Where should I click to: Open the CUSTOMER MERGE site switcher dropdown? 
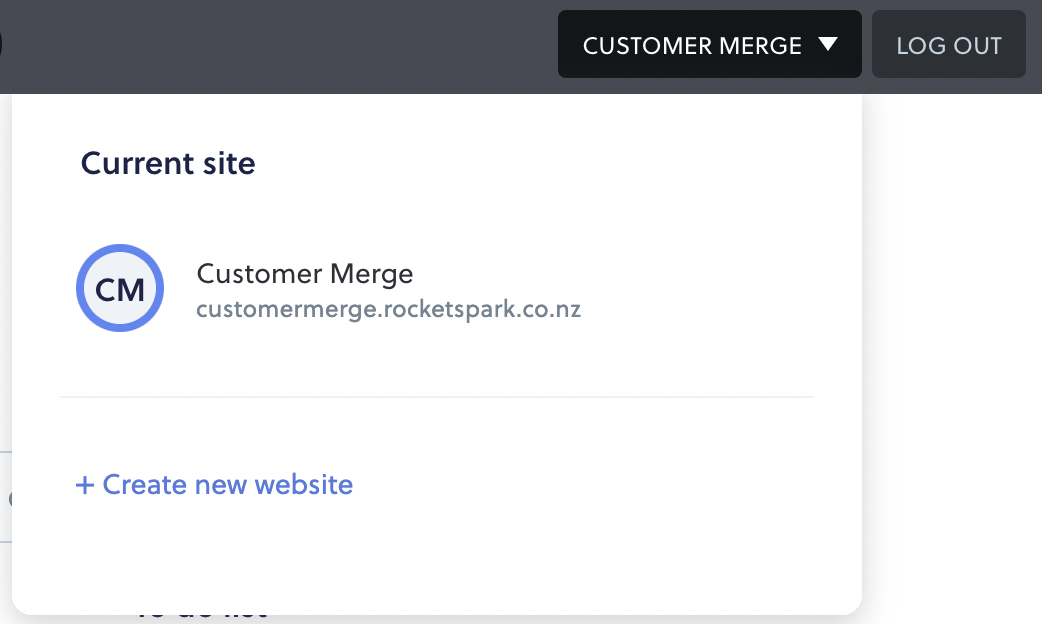710,44
